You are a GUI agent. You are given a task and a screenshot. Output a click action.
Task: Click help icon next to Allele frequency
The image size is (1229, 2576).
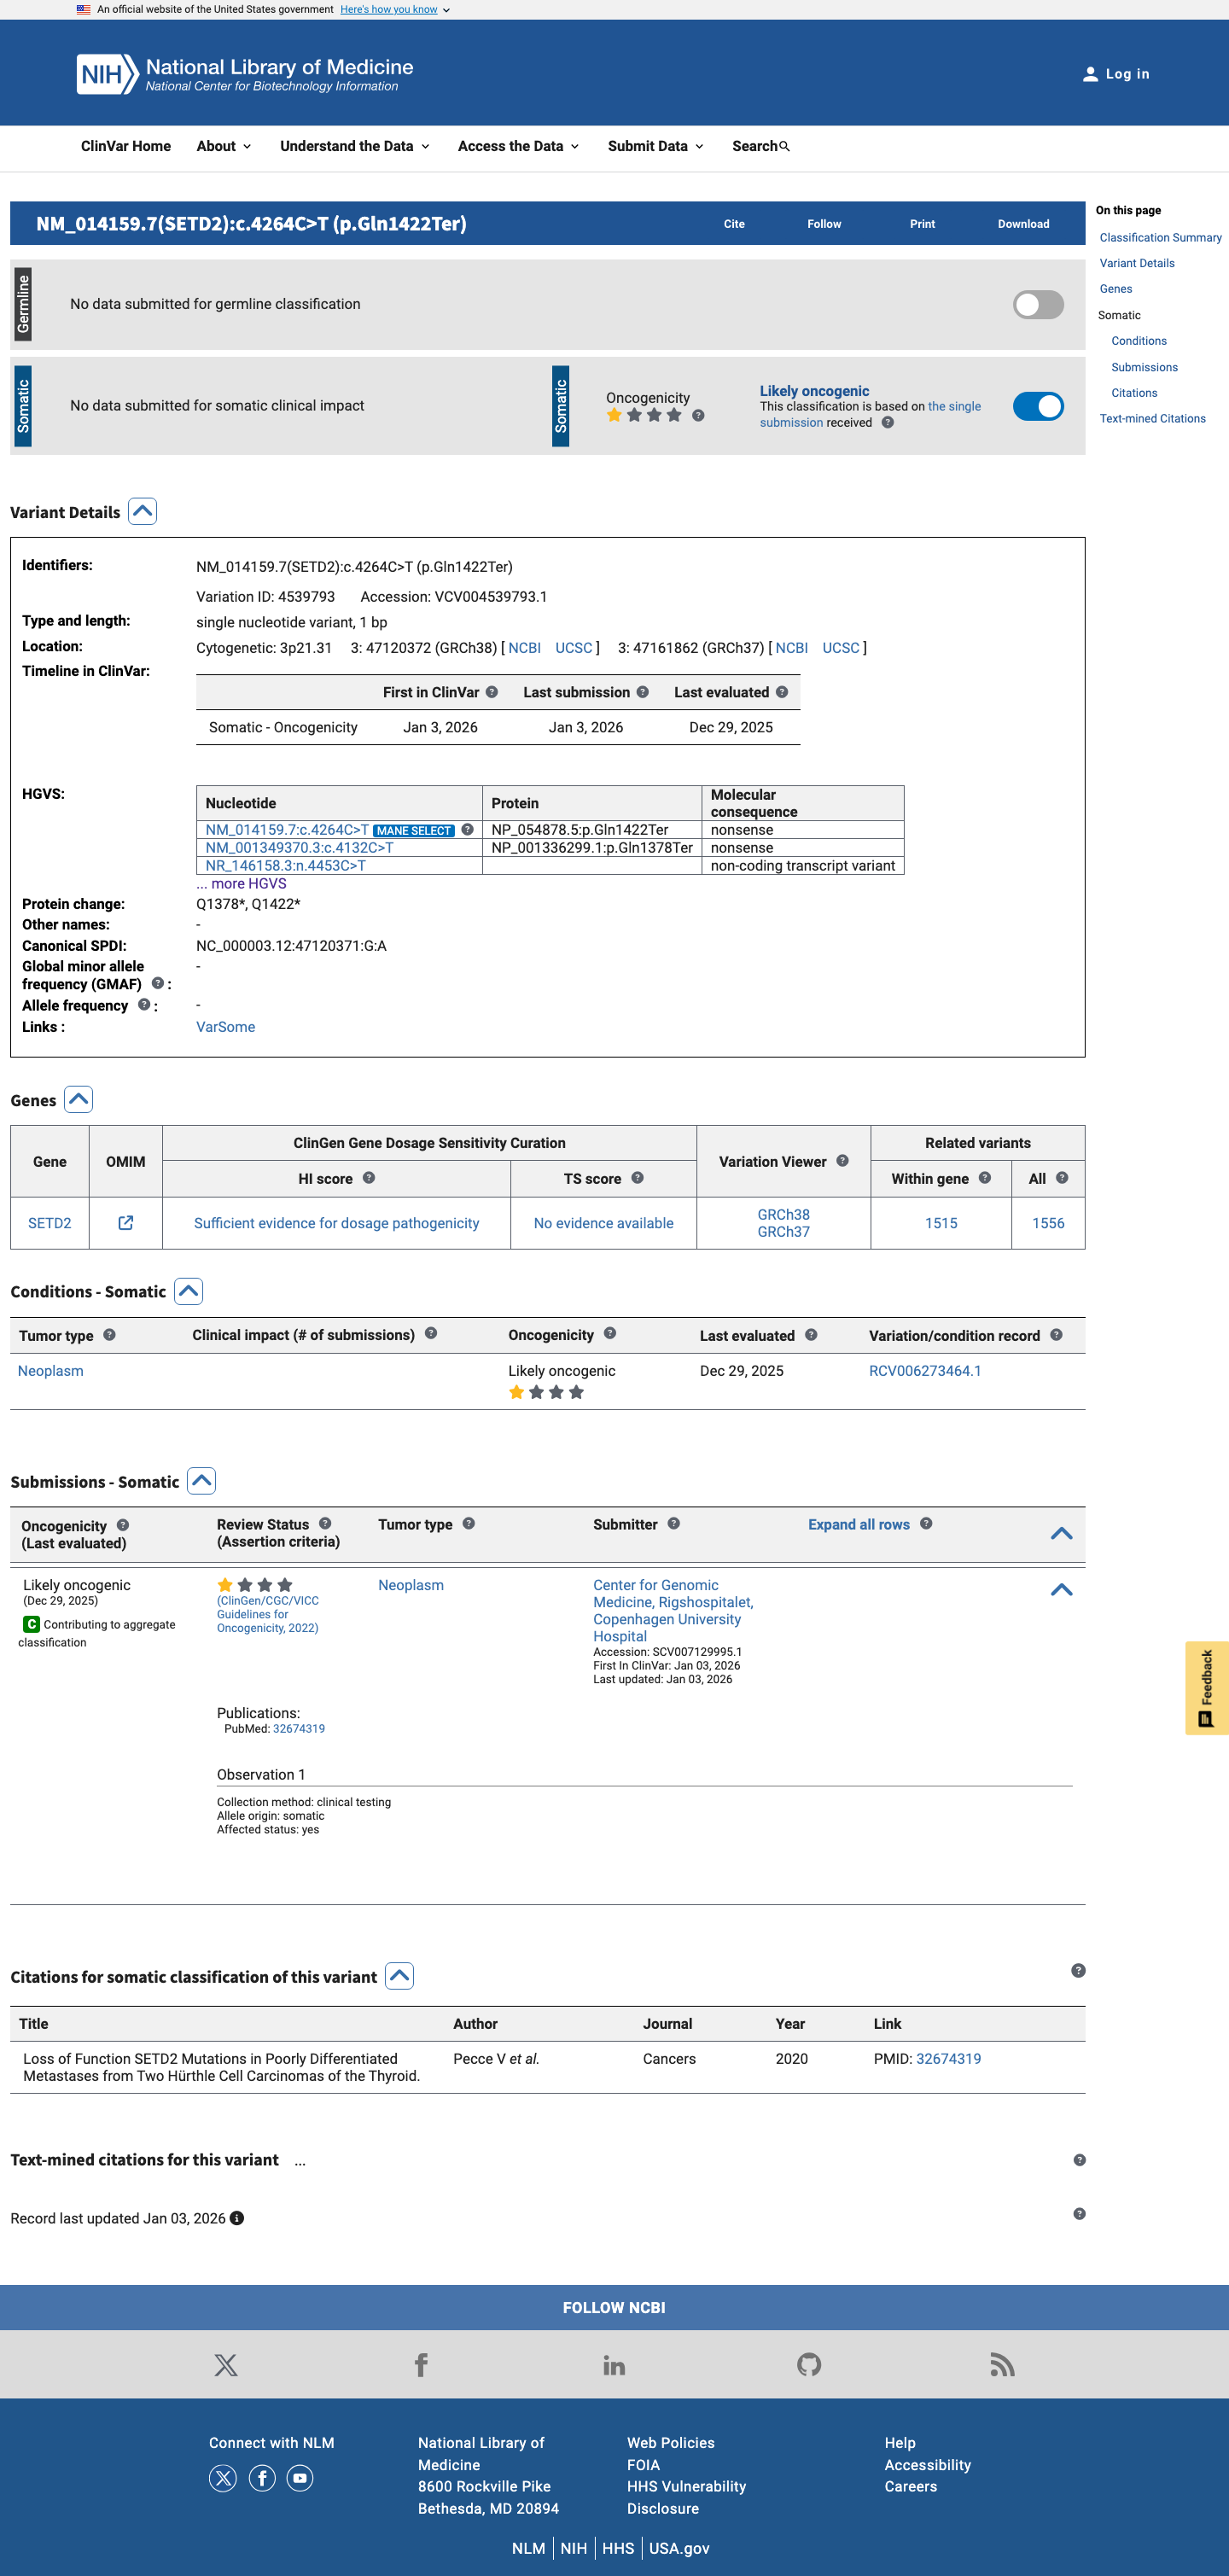coord(144,1005)
